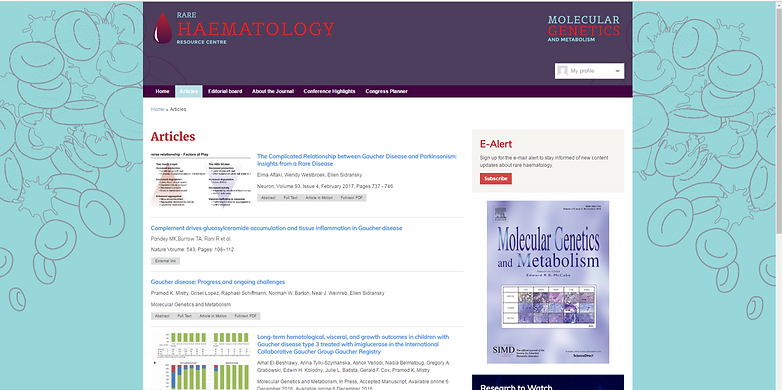782x390 pixels.
Task: Open 'The Complicated Relationship between Gaucher Disease' article link
Action: point(357,160)
